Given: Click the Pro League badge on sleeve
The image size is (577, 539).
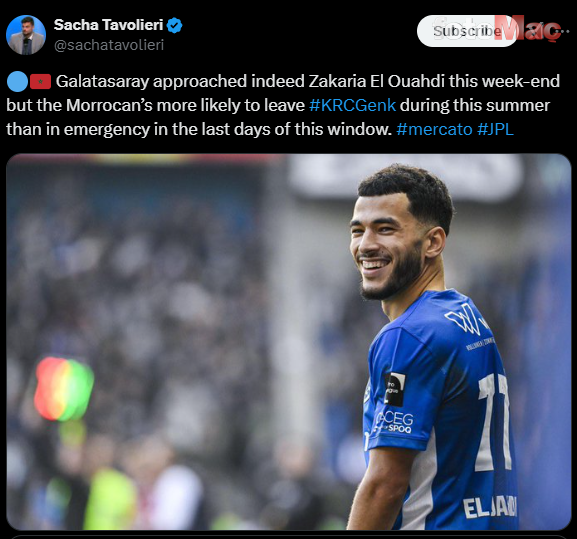Looking at the screenshot, I should click(395, 389).
